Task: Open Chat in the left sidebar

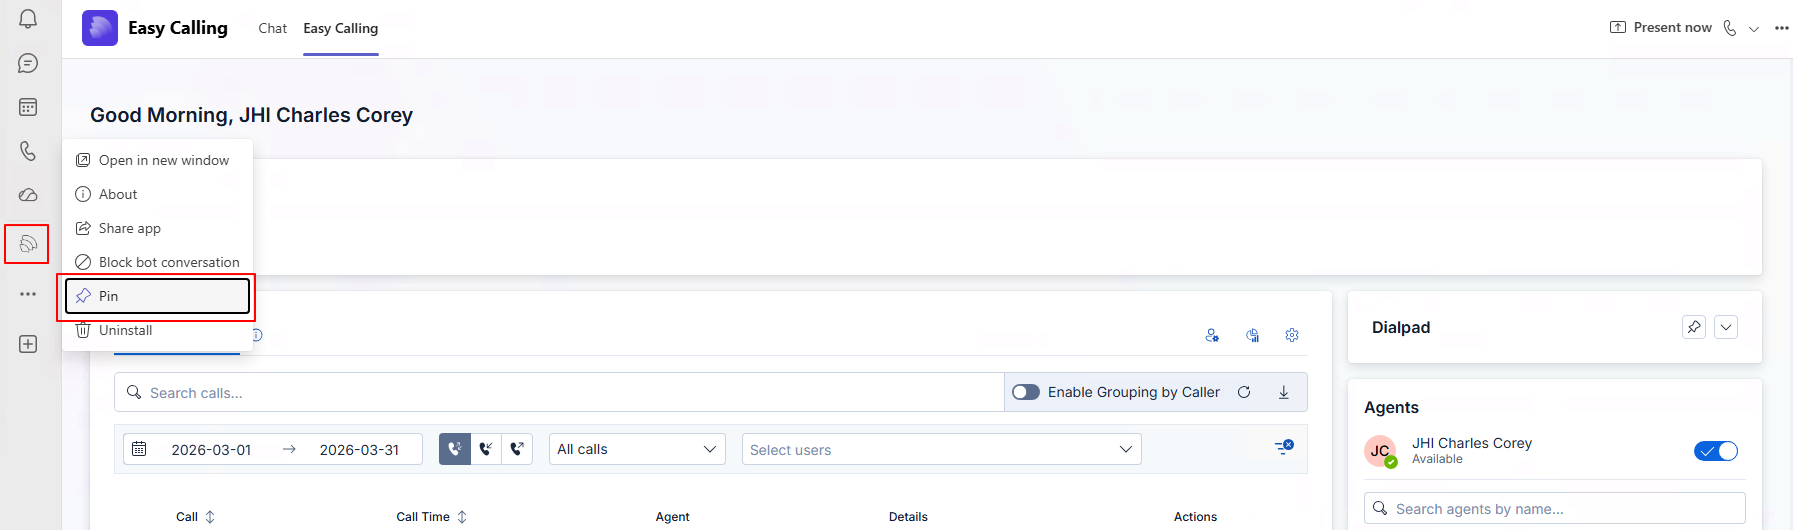Action: pos(28,63)
